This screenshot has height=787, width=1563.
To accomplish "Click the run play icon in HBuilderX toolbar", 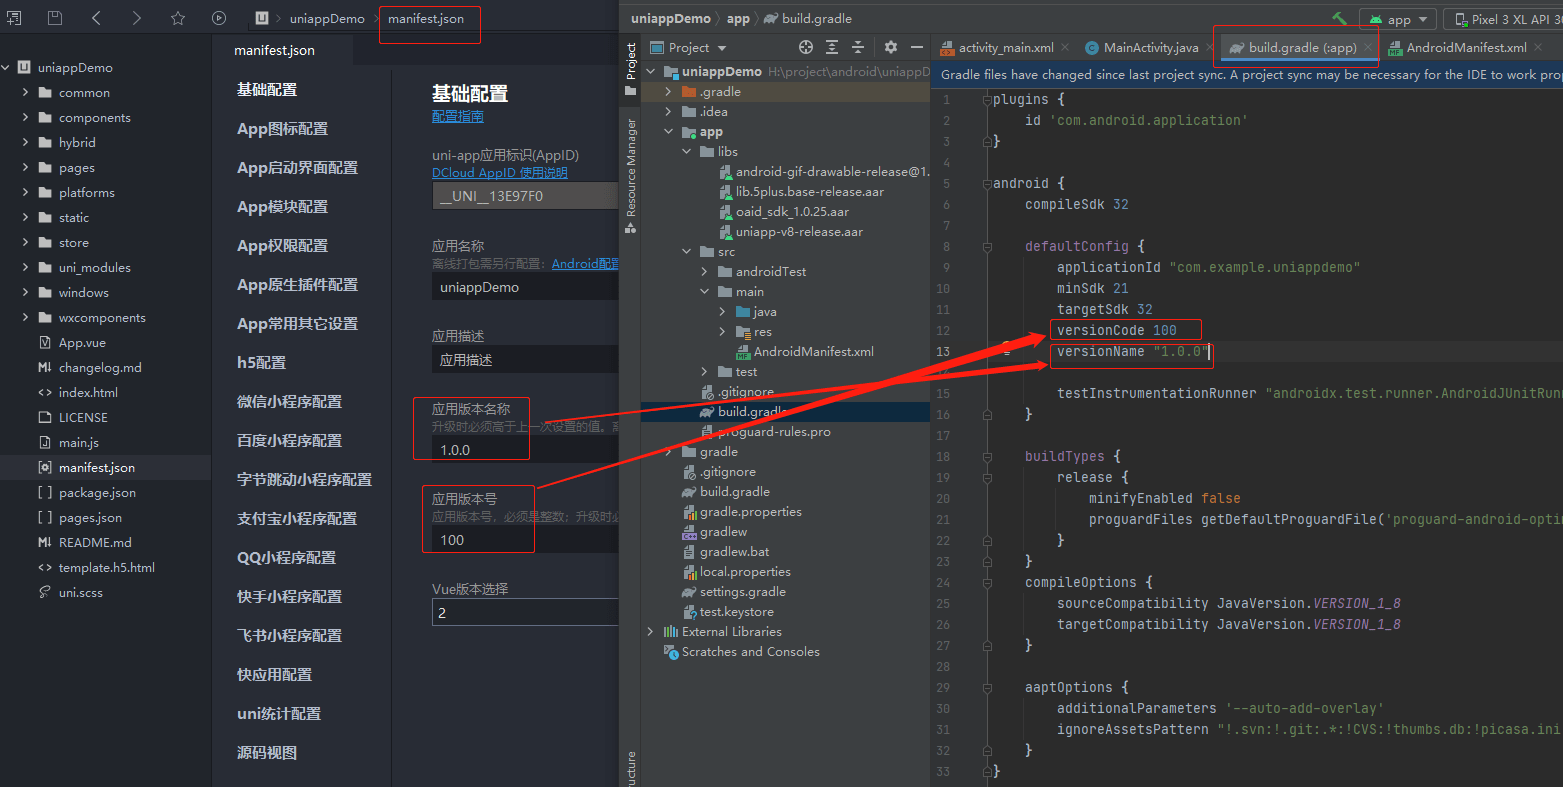I will pos(219,18).
